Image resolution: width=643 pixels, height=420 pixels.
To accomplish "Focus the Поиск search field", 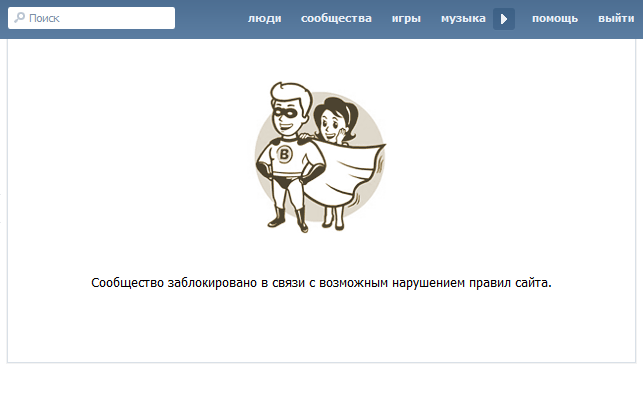I will point(91,18).
